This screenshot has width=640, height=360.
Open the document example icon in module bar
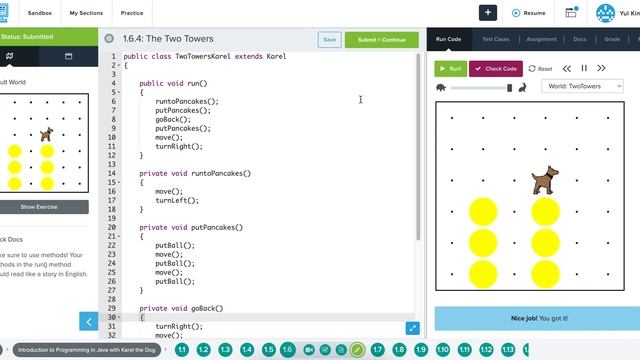coord(341,350)
